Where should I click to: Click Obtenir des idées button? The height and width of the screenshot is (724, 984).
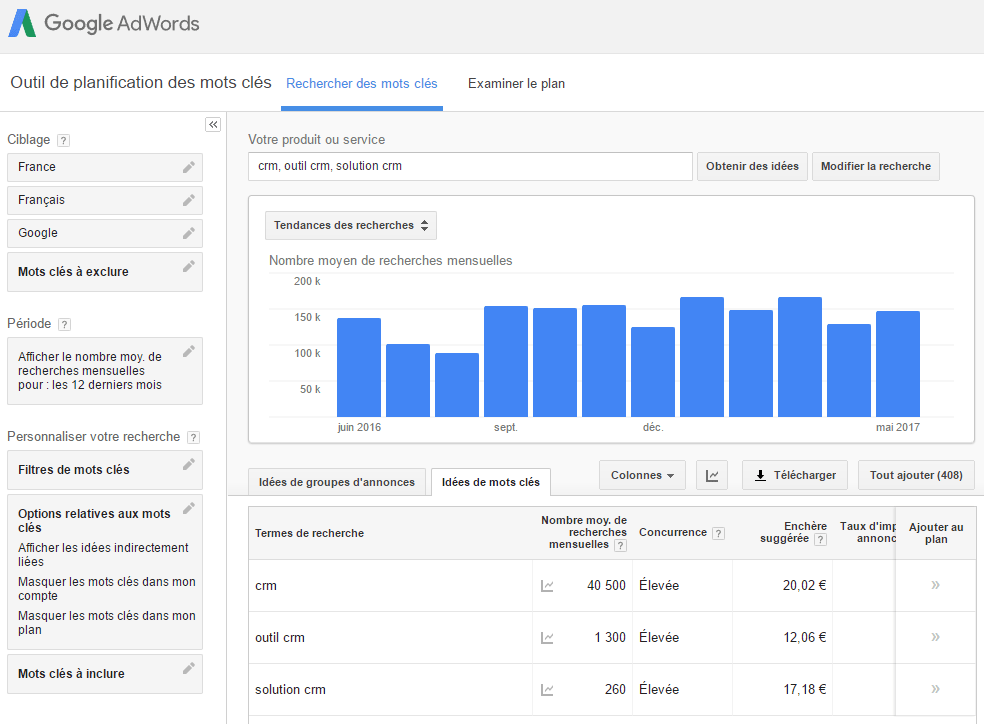click(x=752, y=166)
